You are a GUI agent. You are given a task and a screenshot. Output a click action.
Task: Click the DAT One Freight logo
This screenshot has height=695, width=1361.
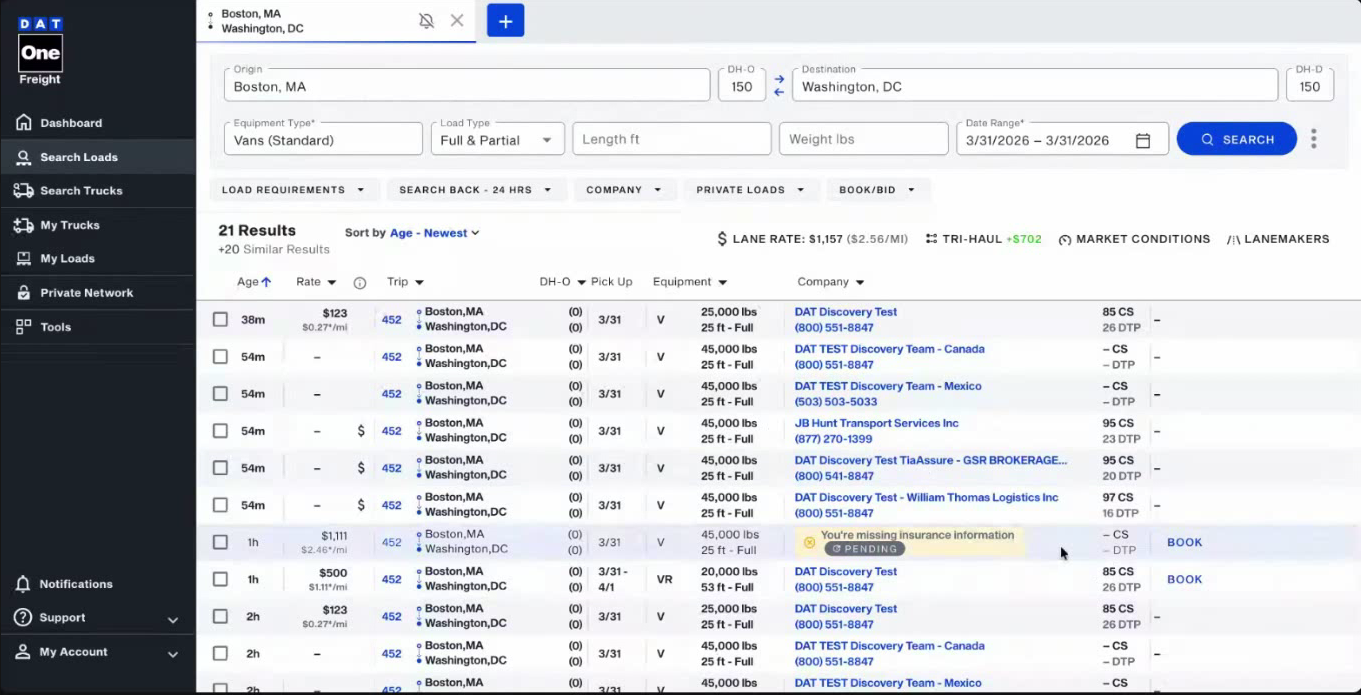click(40, 50)
